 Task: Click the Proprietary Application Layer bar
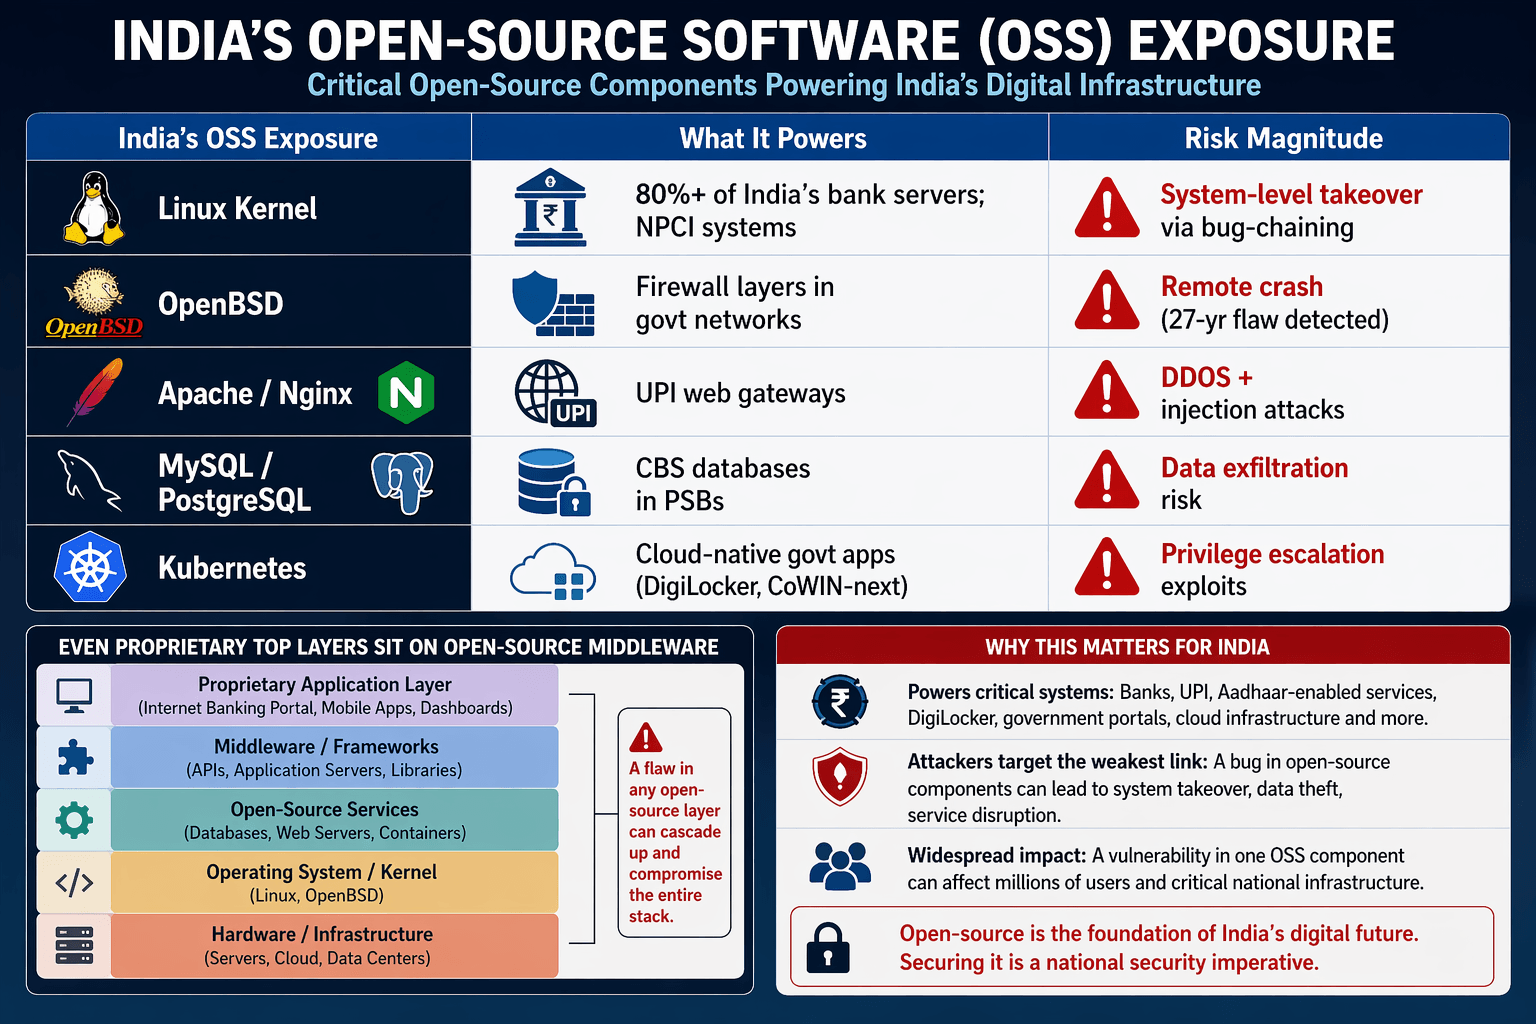[325, 694]
